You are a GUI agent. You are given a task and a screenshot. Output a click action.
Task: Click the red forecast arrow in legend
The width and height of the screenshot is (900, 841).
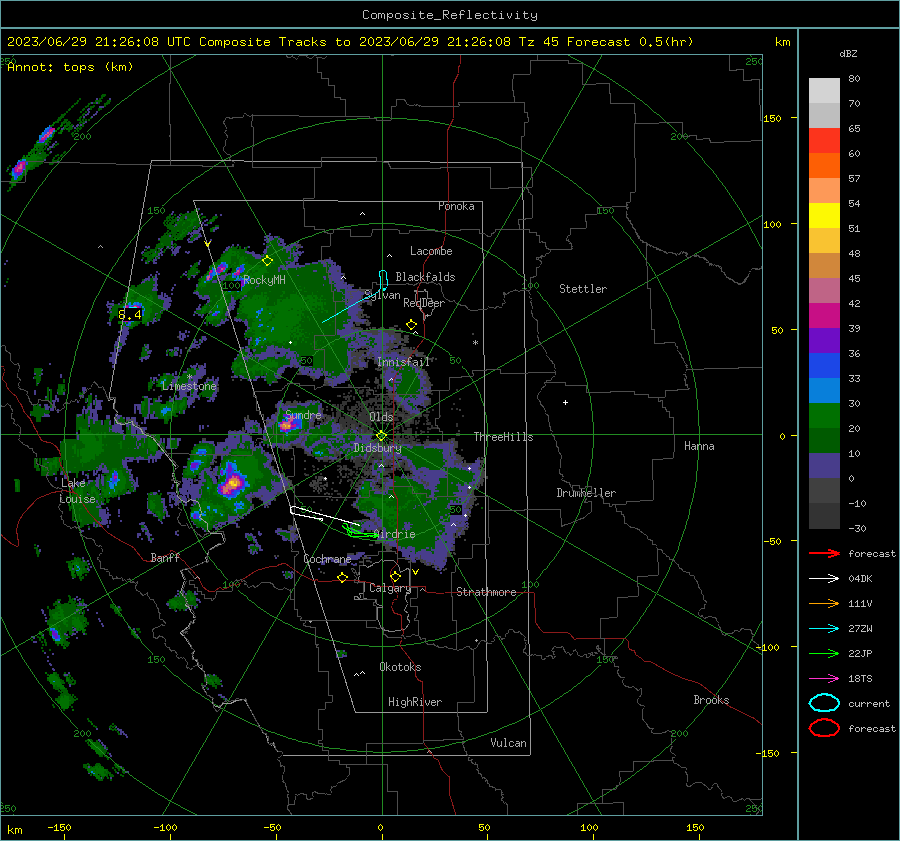coord(824,553)
